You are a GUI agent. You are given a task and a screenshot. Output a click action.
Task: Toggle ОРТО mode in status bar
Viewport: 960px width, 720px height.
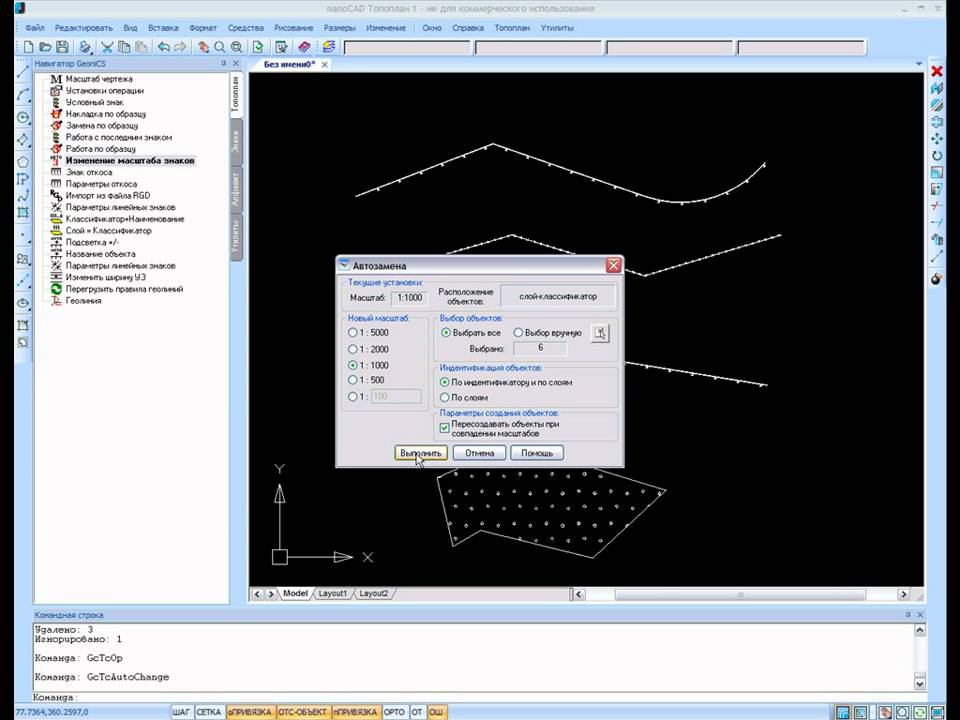pyautogui.click(x=394, y=712)
